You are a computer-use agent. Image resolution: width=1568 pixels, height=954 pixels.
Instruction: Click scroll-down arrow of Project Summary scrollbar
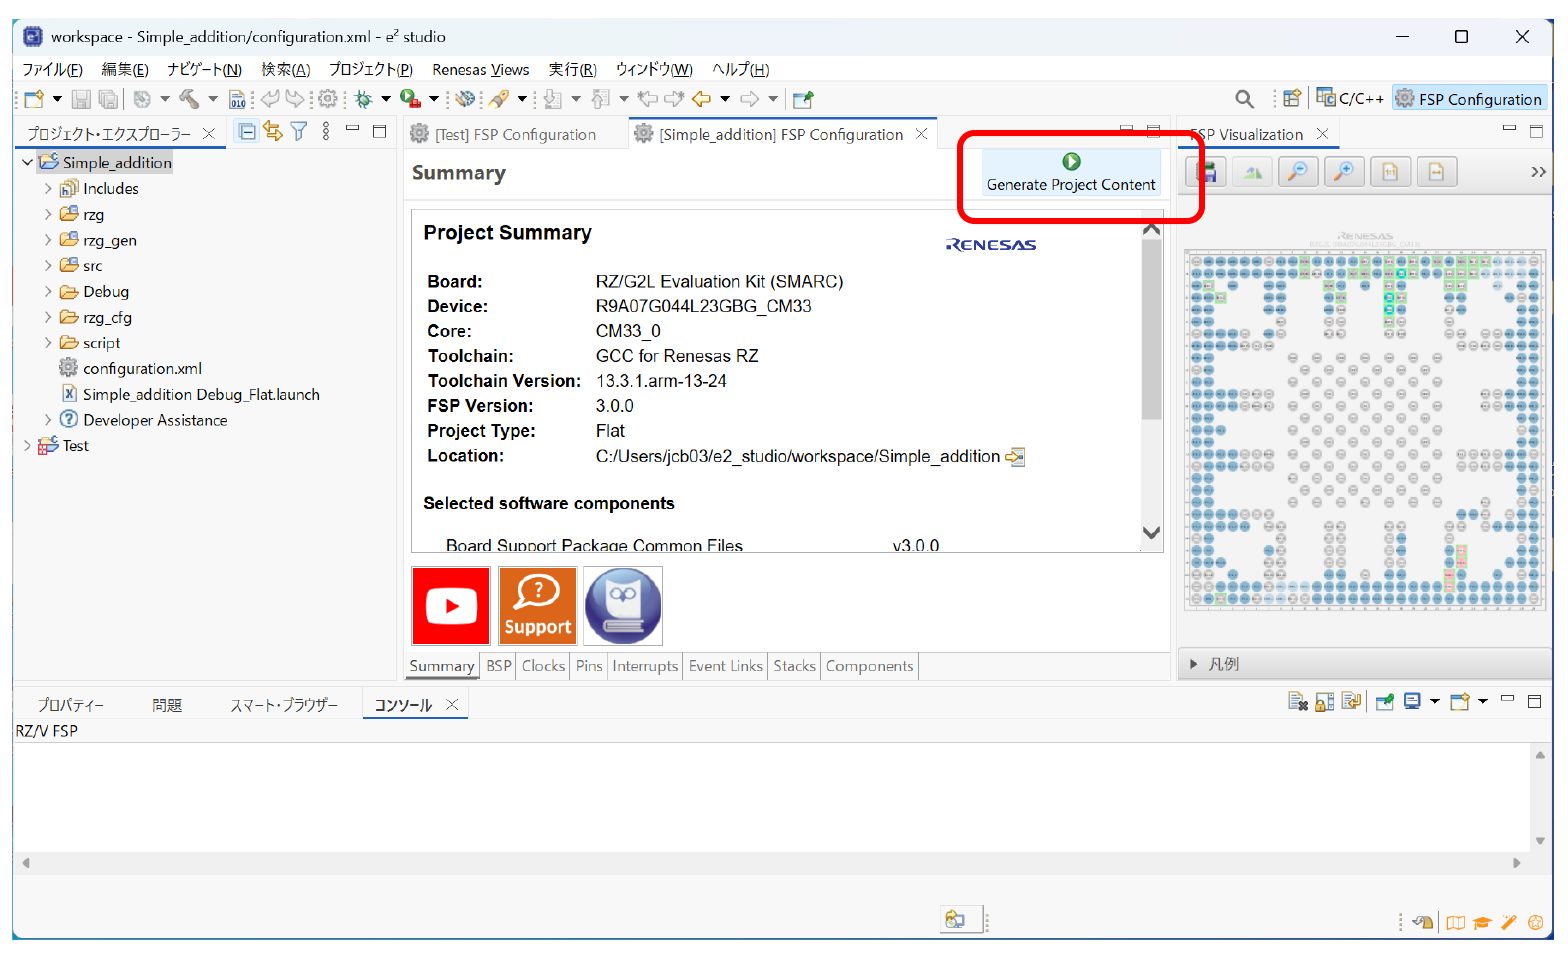pos(1152,533)
